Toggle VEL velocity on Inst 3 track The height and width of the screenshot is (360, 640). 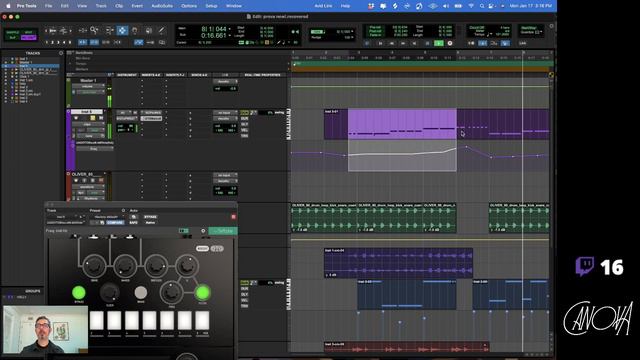coord(244,130)
